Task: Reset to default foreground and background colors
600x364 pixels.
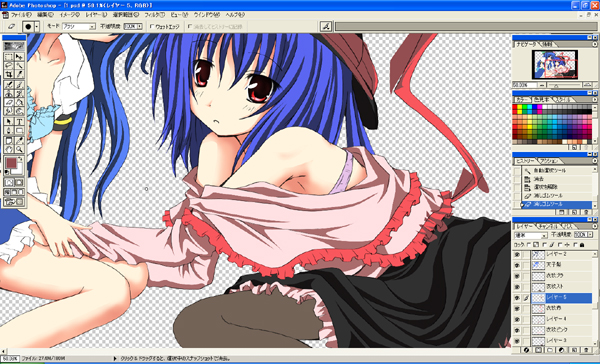Action: click(x=7, y=173)
